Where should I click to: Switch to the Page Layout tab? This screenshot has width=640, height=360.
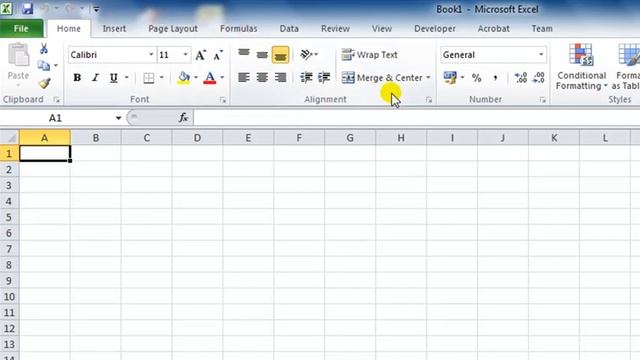coord(173,29)
